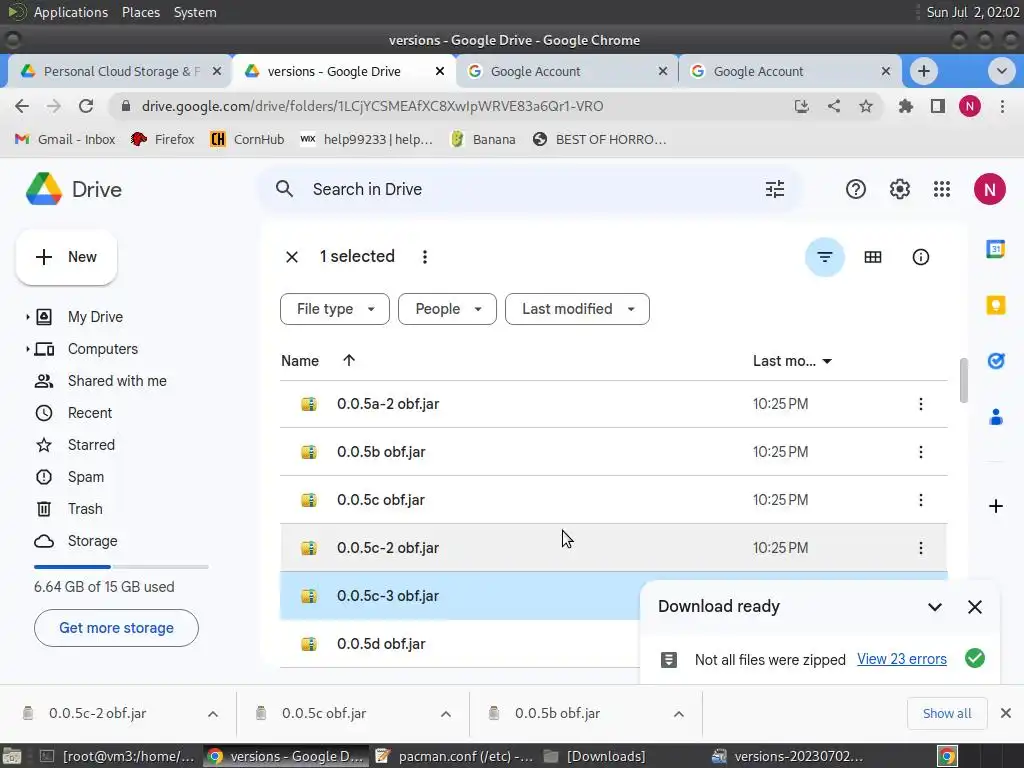The height and width of the screenshot is (768, 1024).
Task: Open the Recent section
Action: click(89, 413)
